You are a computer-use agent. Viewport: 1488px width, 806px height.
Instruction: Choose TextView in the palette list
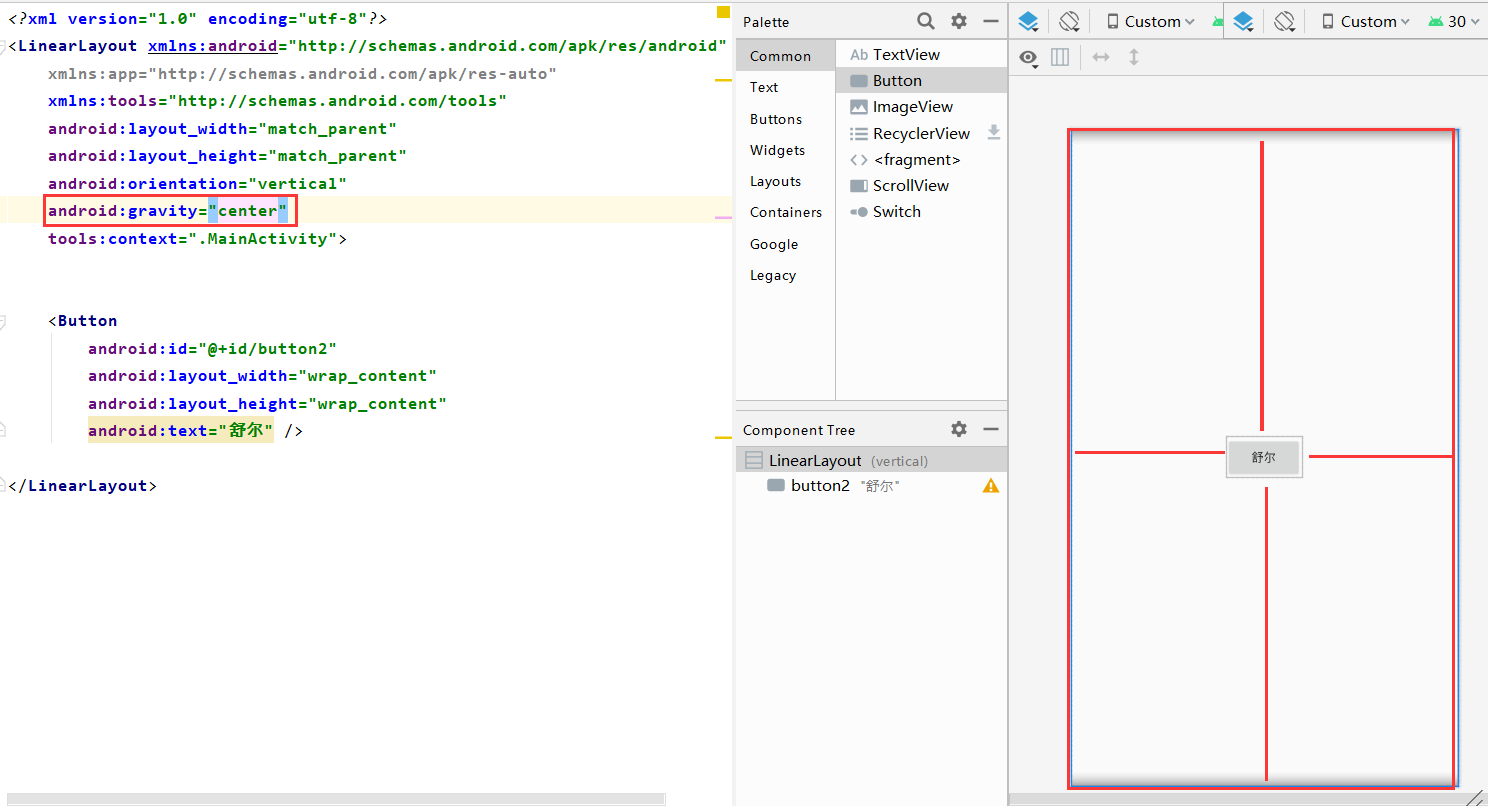click(921, 55)
